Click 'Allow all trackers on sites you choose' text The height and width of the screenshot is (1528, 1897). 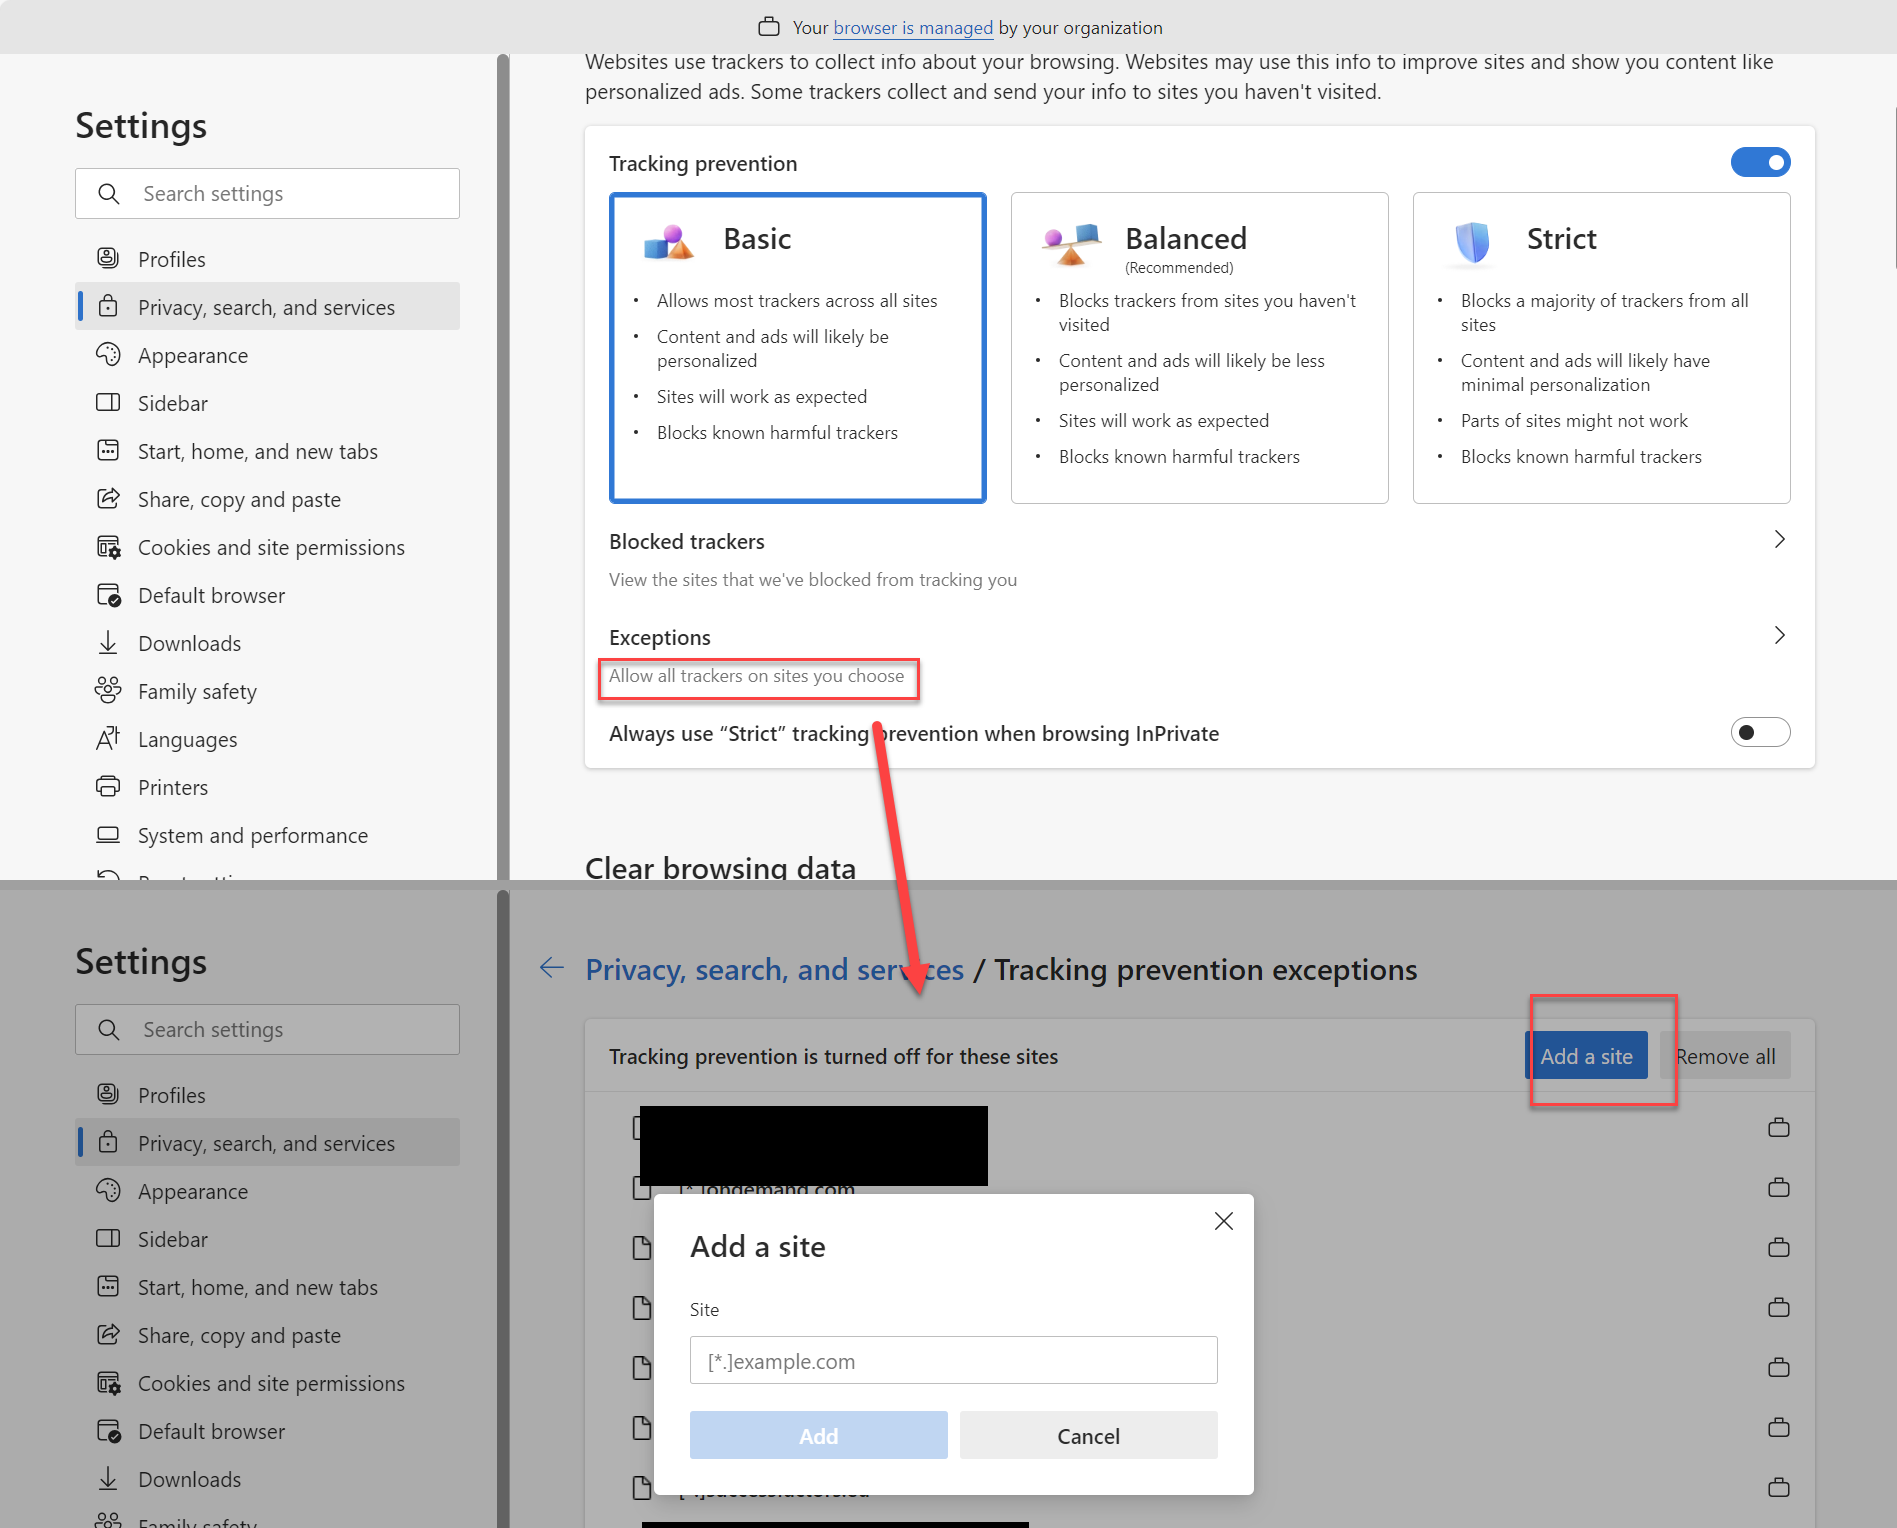[756, 676]
